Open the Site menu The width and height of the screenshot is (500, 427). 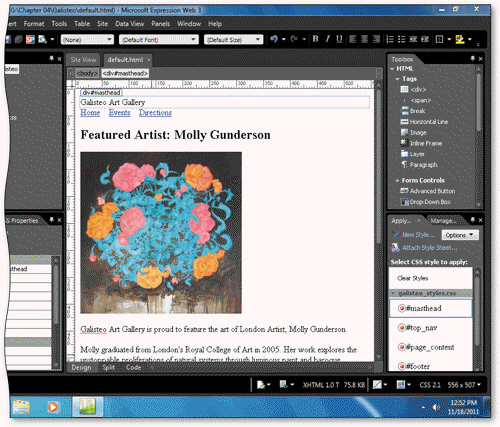pos(102,24)
